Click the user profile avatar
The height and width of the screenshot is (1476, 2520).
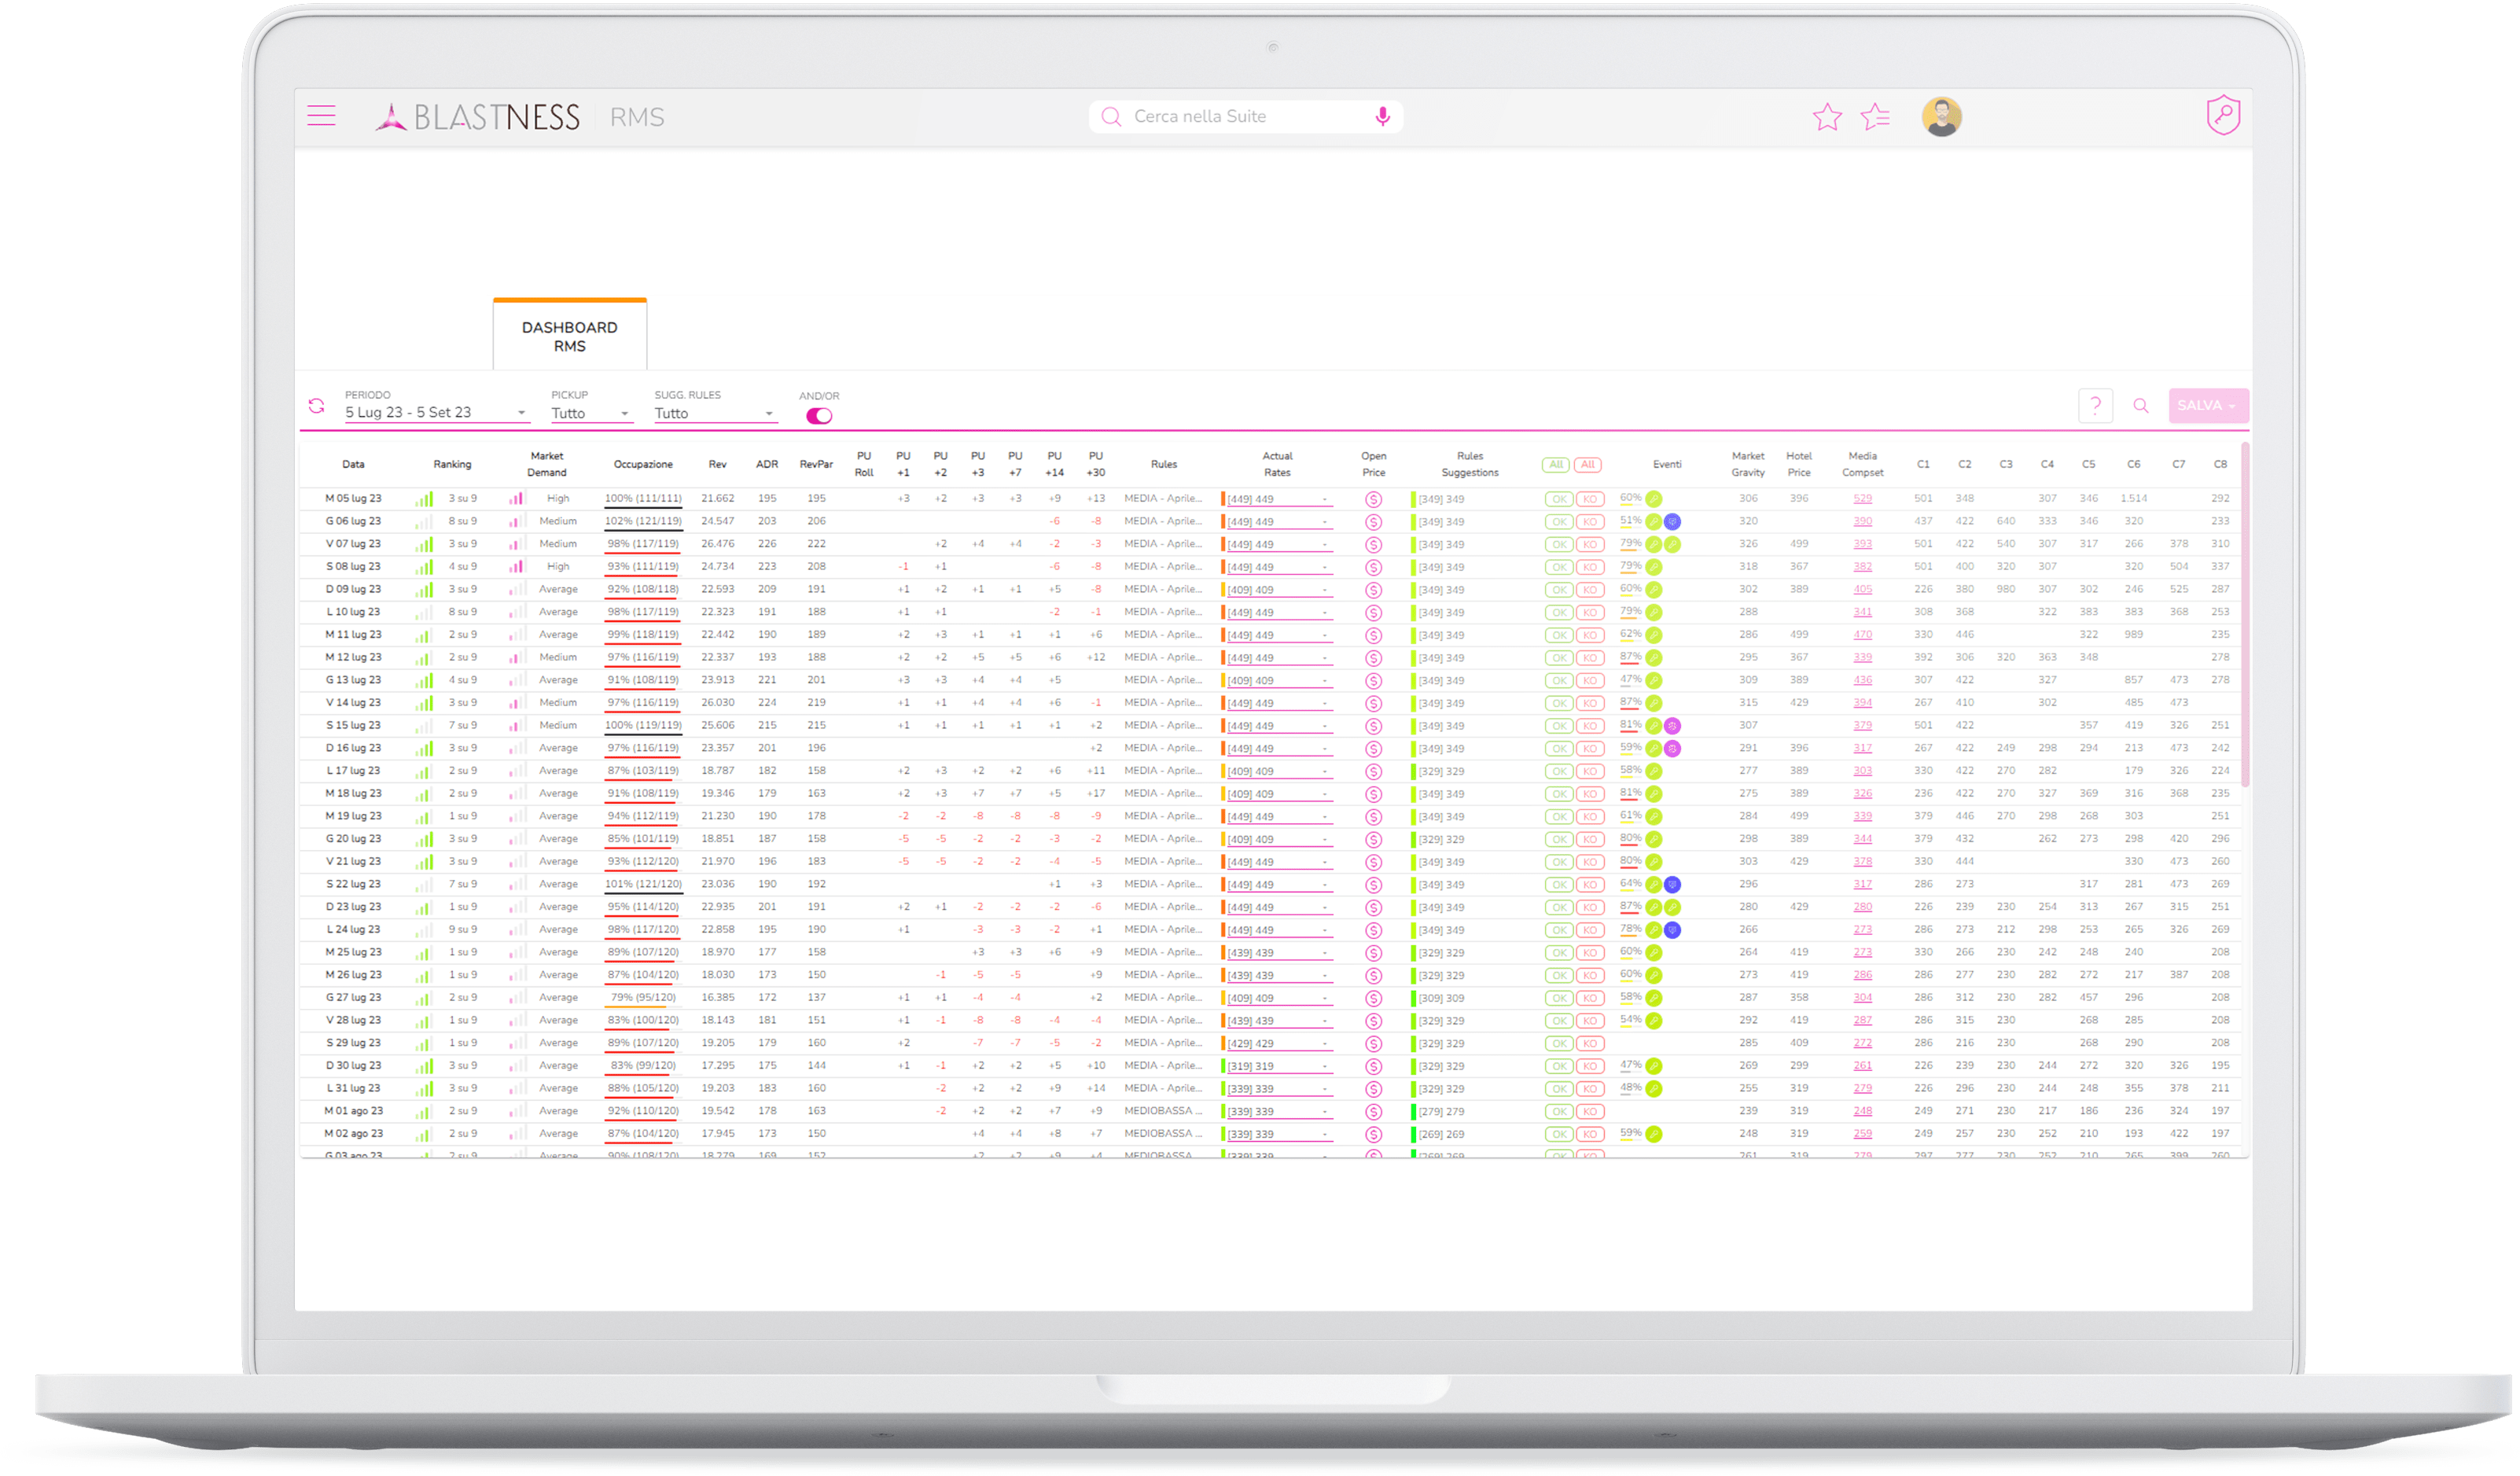1941,117
